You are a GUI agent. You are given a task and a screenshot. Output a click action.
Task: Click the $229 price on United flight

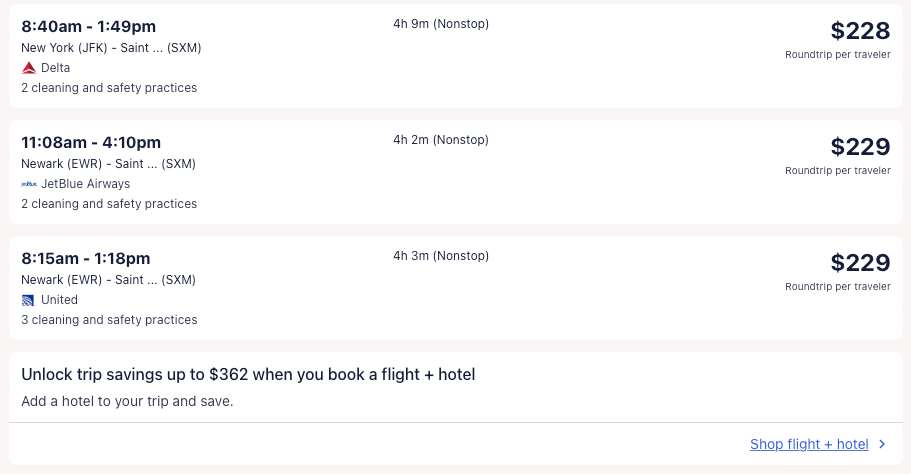860,263
